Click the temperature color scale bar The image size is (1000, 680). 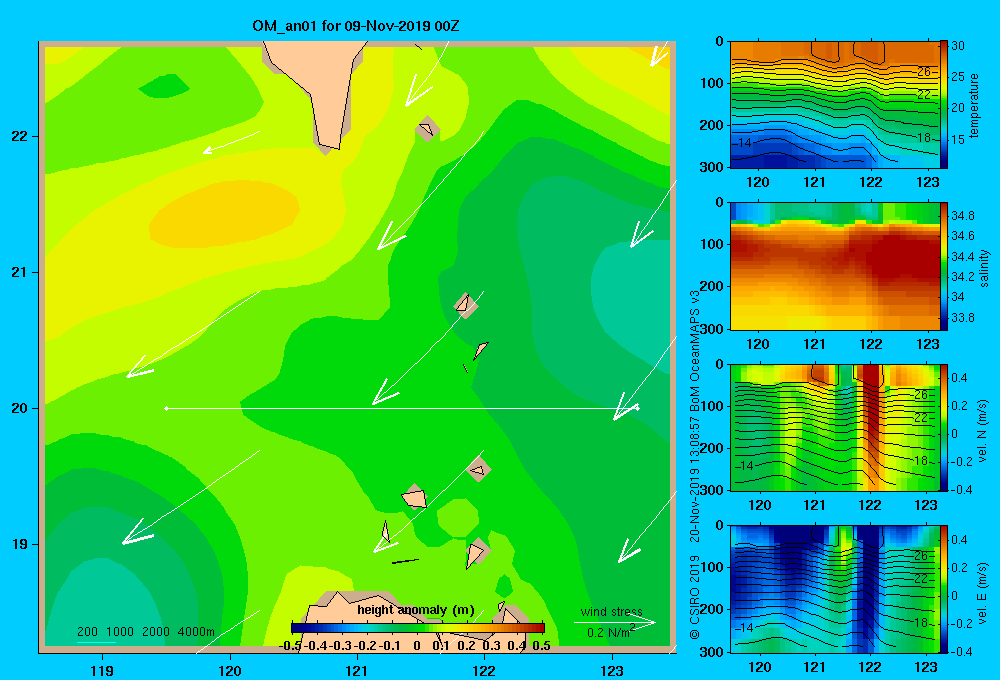tap(944, 105)
